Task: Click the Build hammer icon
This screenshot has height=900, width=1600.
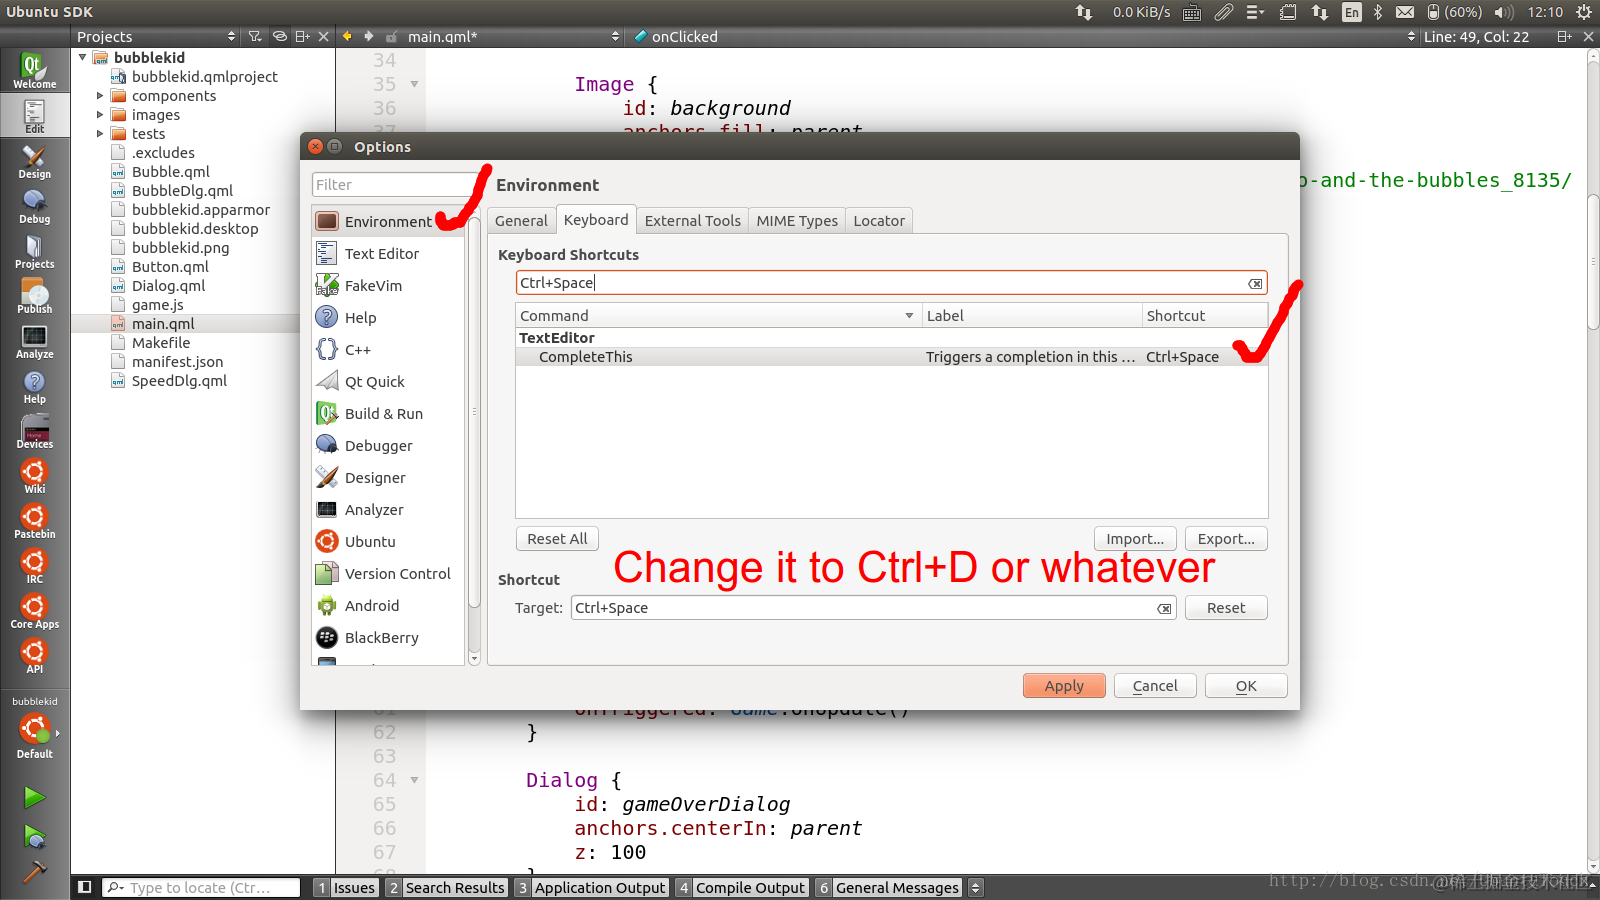Action: pyautogui.click(x=34, y=872)
